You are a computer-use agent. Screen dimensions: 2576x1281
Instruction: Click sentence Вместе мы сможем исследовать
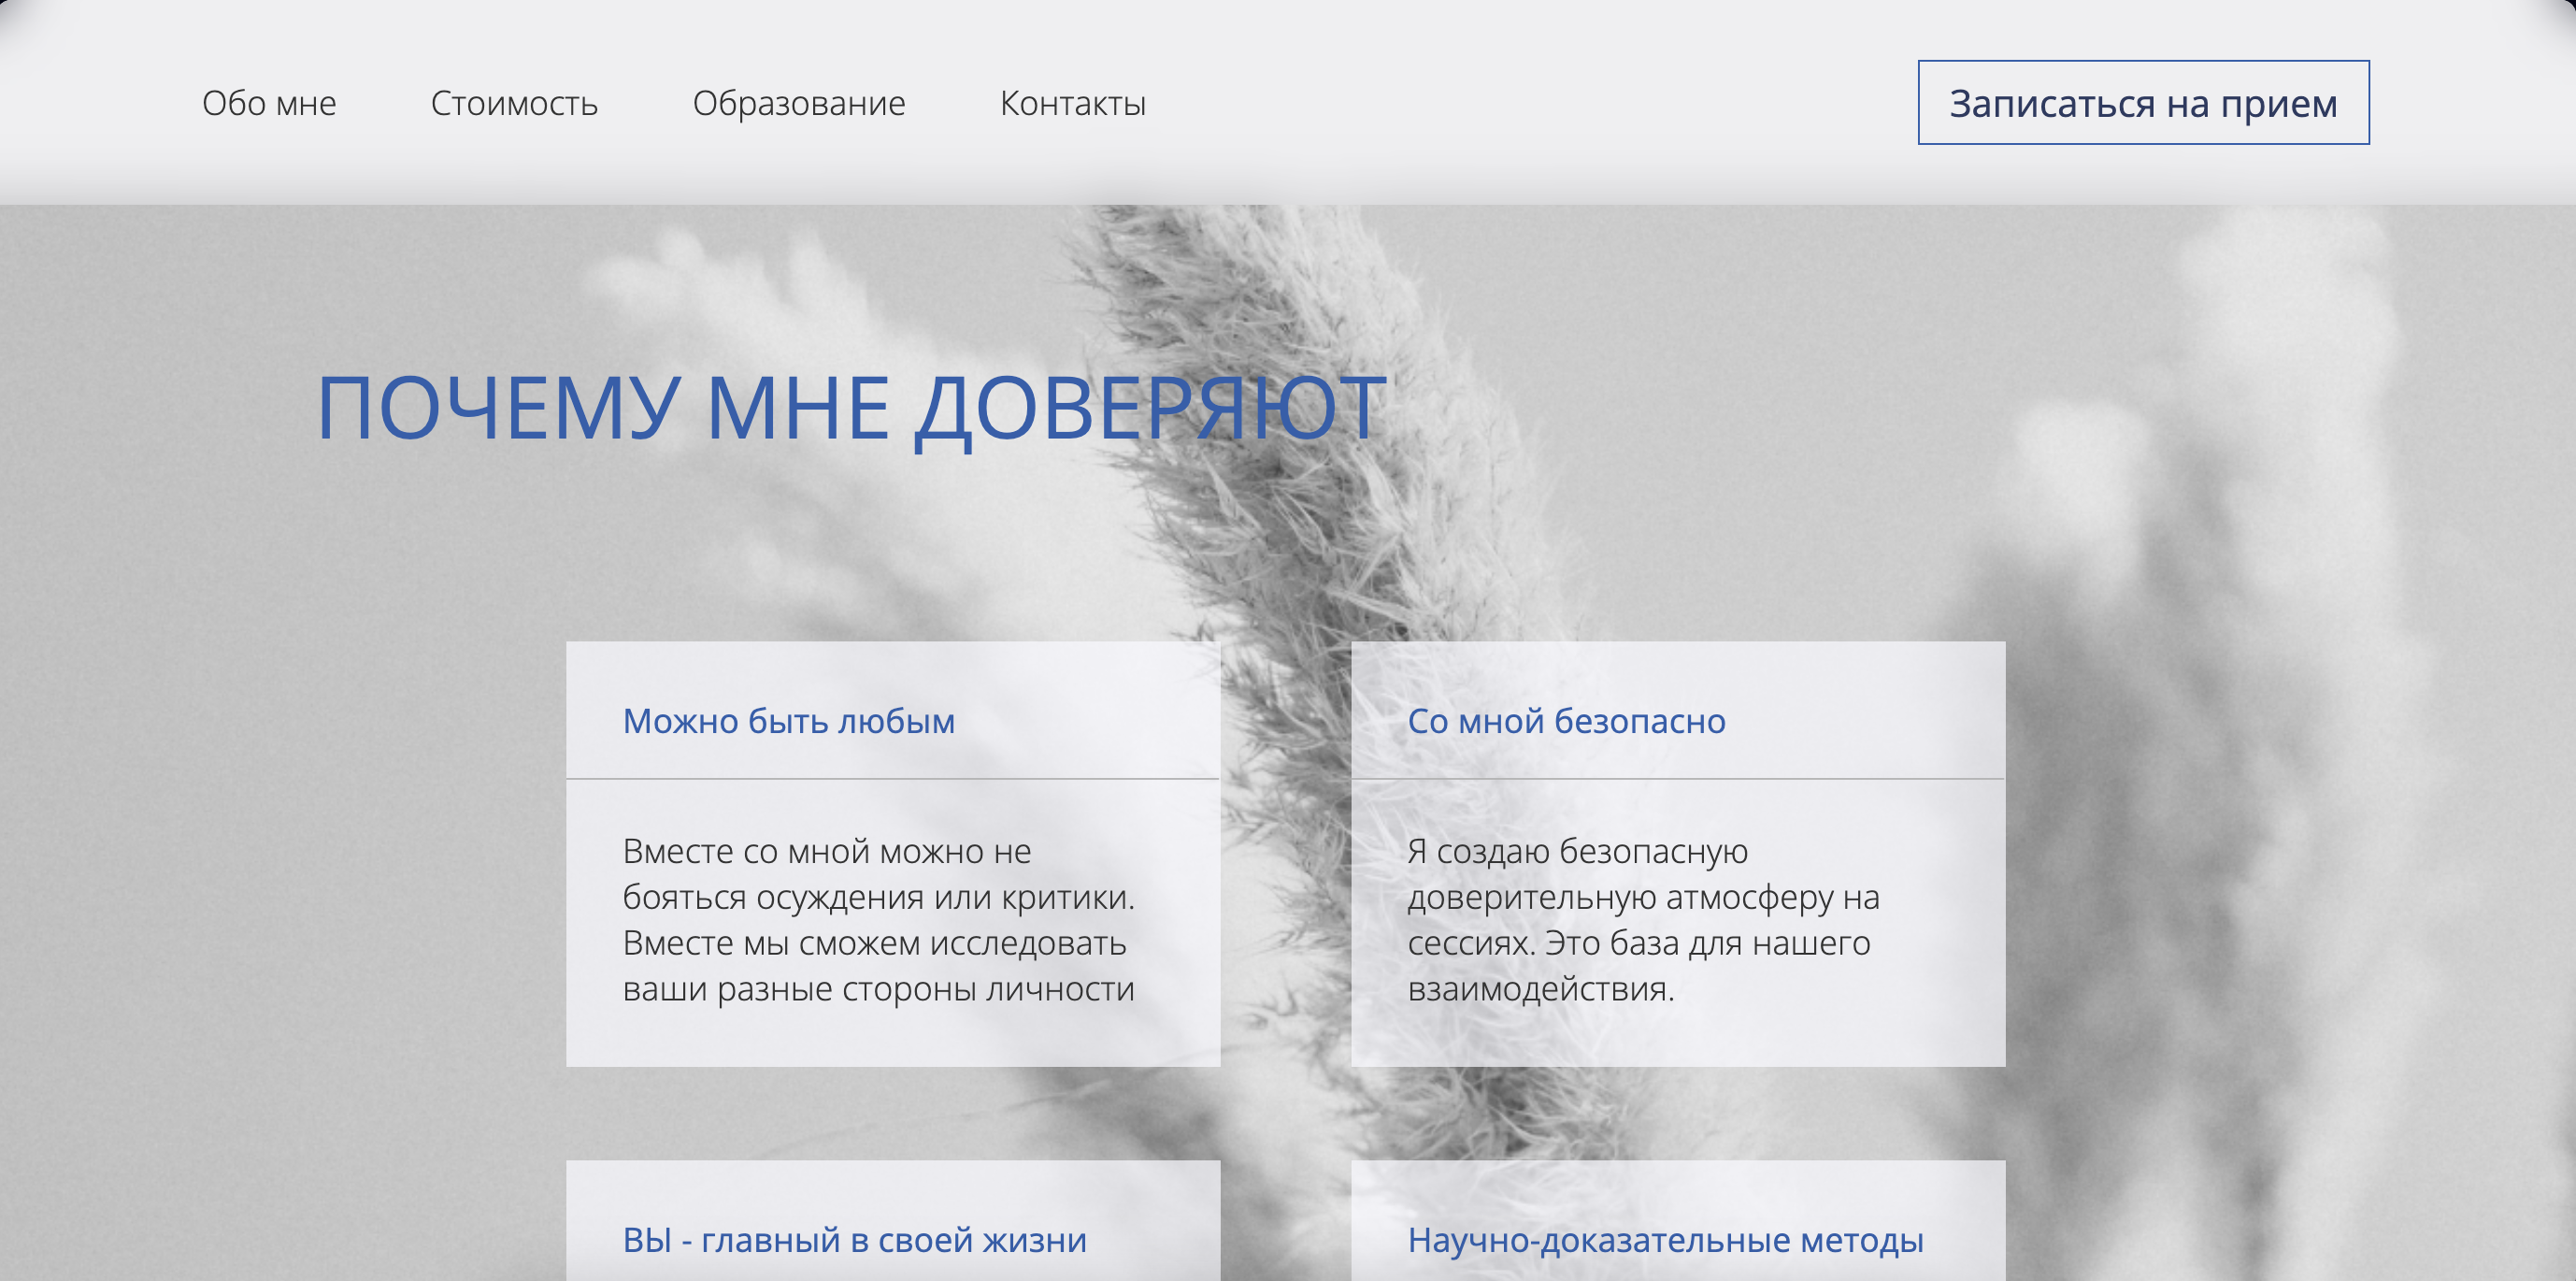pyautogui.click(x=874, y=943)
